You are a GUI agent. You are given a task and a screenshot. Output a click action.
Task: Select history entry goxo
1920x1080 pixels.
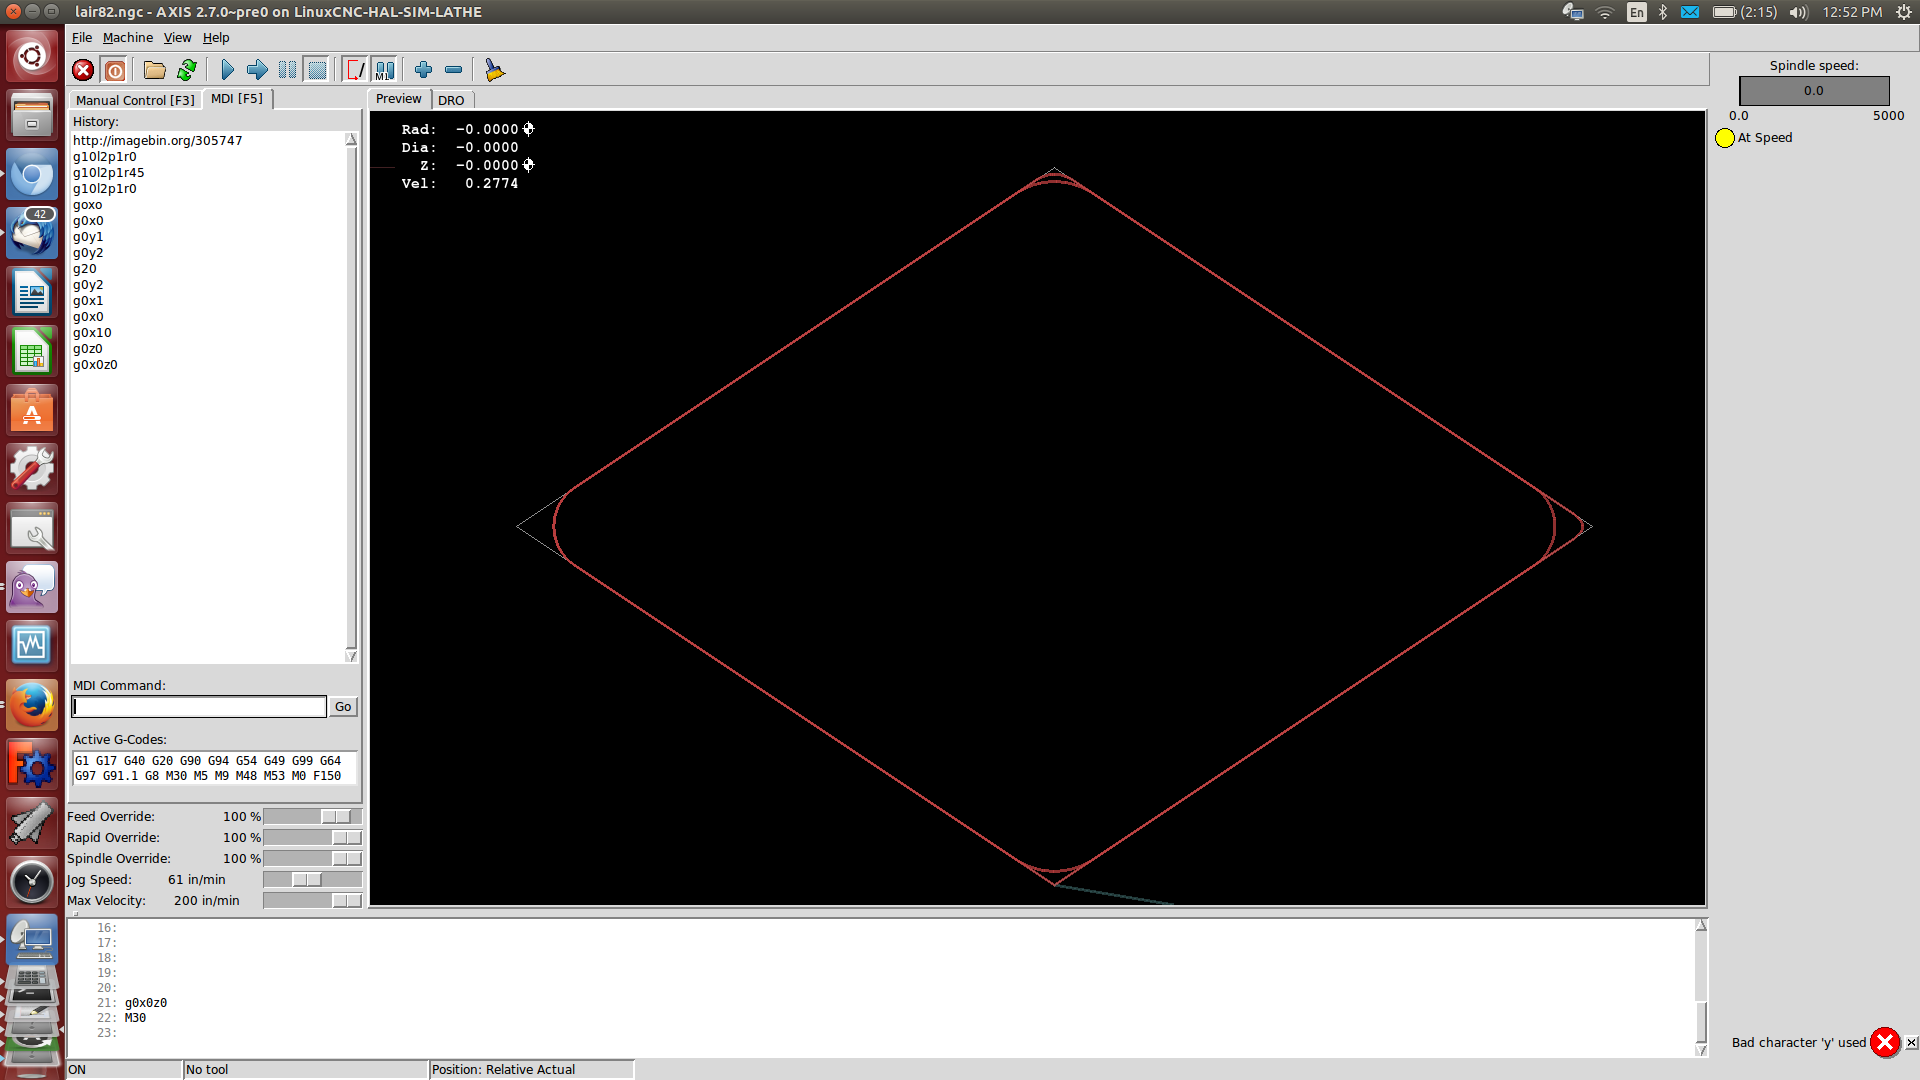(x=87, y=205)
